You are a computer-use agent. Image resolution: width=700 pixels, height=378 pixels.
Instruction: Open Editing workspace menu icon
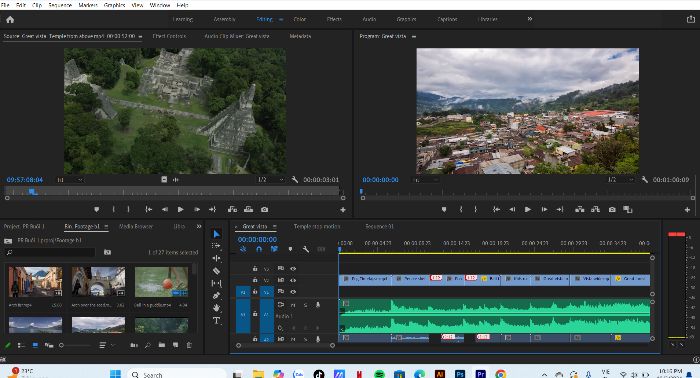pyautogui.click(x=281, y=20)
